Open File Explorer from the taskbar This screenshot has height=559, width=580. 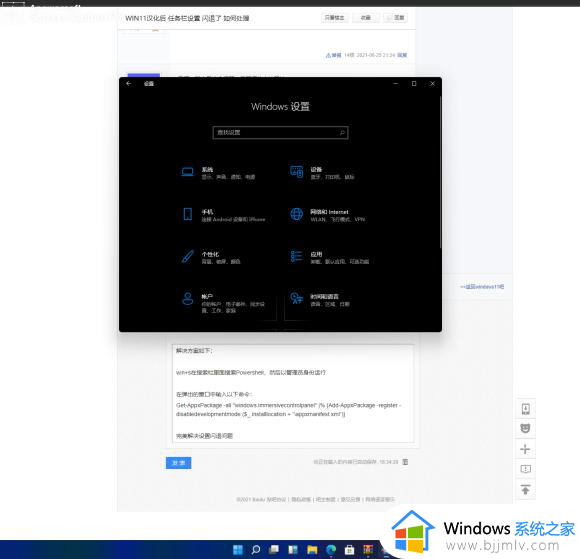312,550
